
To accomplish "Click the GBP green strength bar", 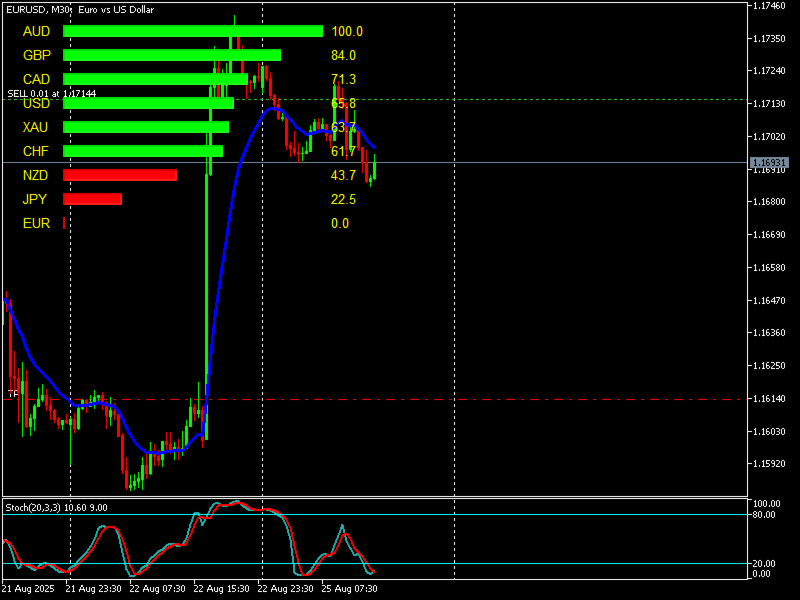I will [x=172, y=56].
